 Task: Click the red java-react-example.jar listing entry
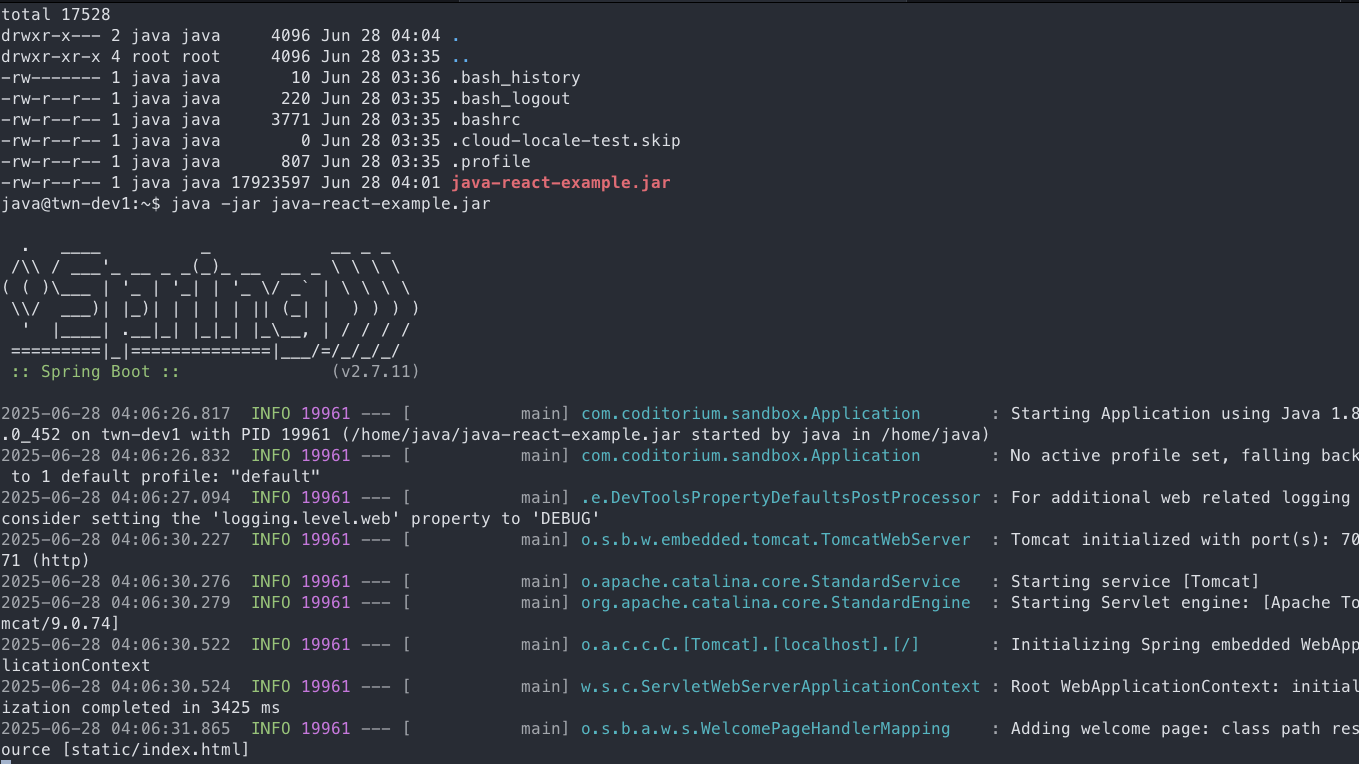pyautogui.click(x=561, y=182)
